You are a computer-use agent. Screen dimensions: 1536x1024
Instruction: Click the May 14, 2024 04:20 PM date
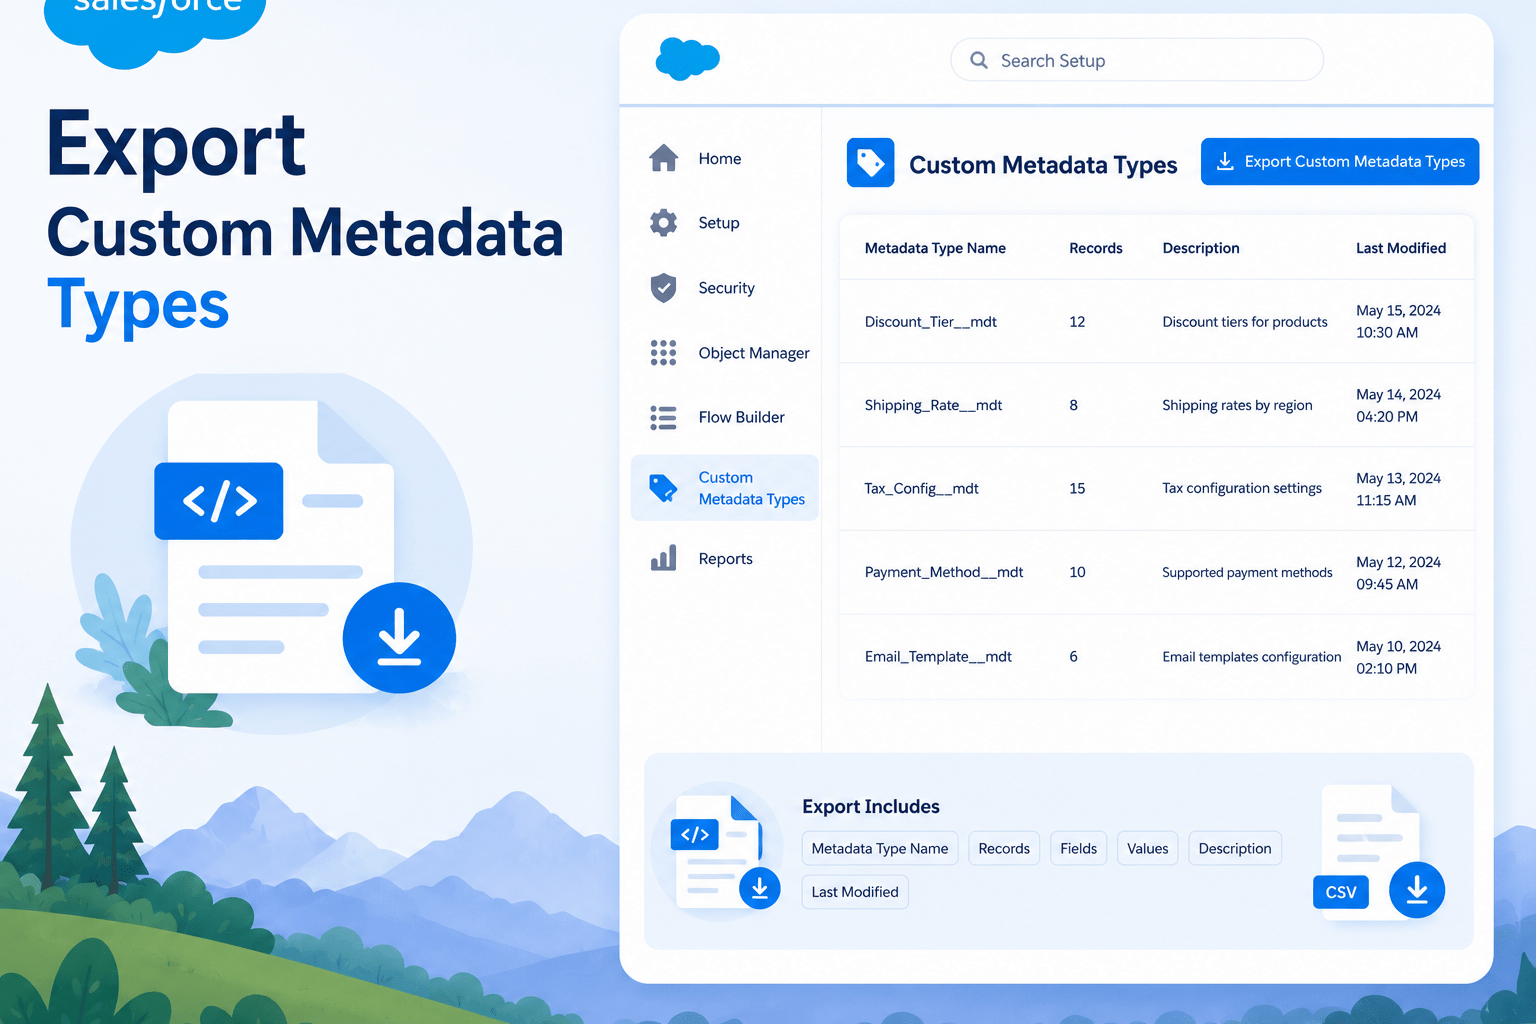point(1398,405)
